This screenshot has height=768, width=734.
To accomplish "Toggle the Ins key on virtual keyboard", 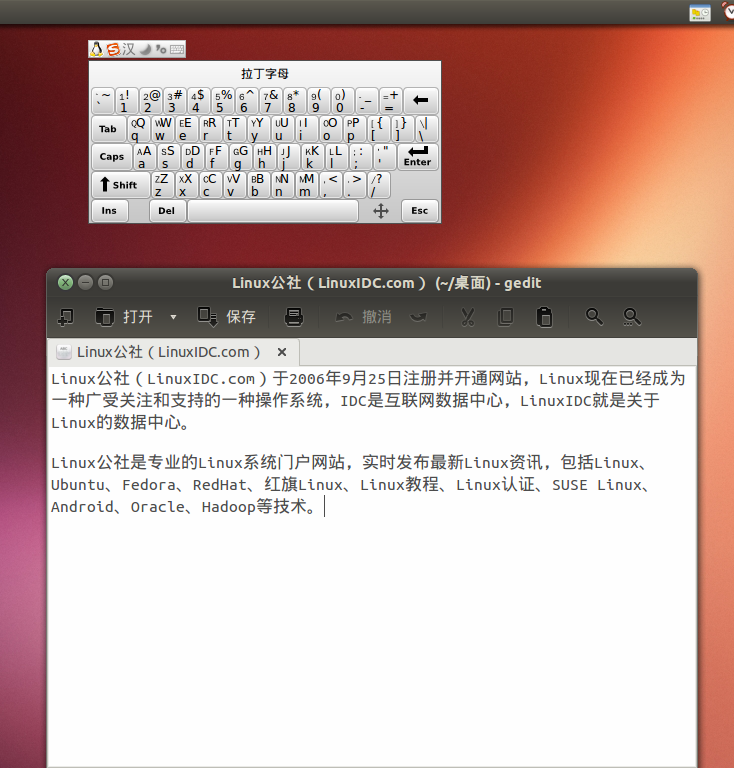I will [x=110, y=211].
